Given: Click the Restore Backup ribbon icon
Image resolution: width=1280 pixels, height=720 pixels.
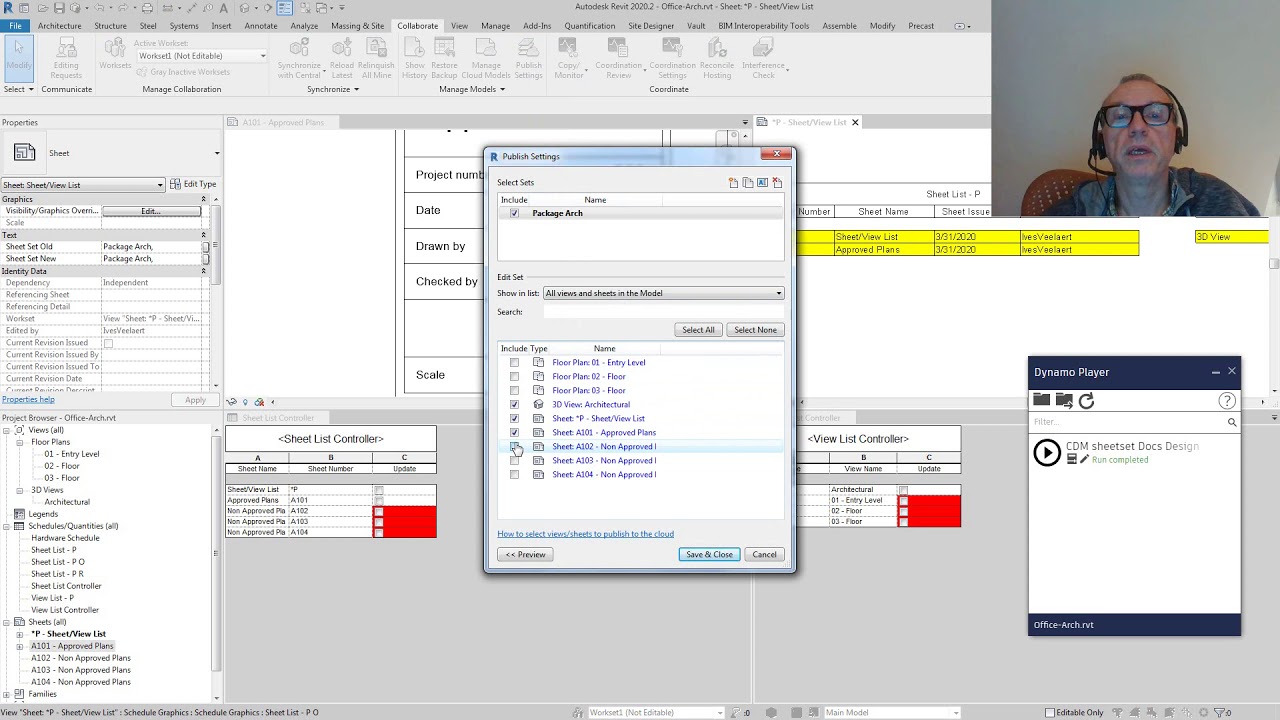Looking at the screenshot, I should pos(444,60).
